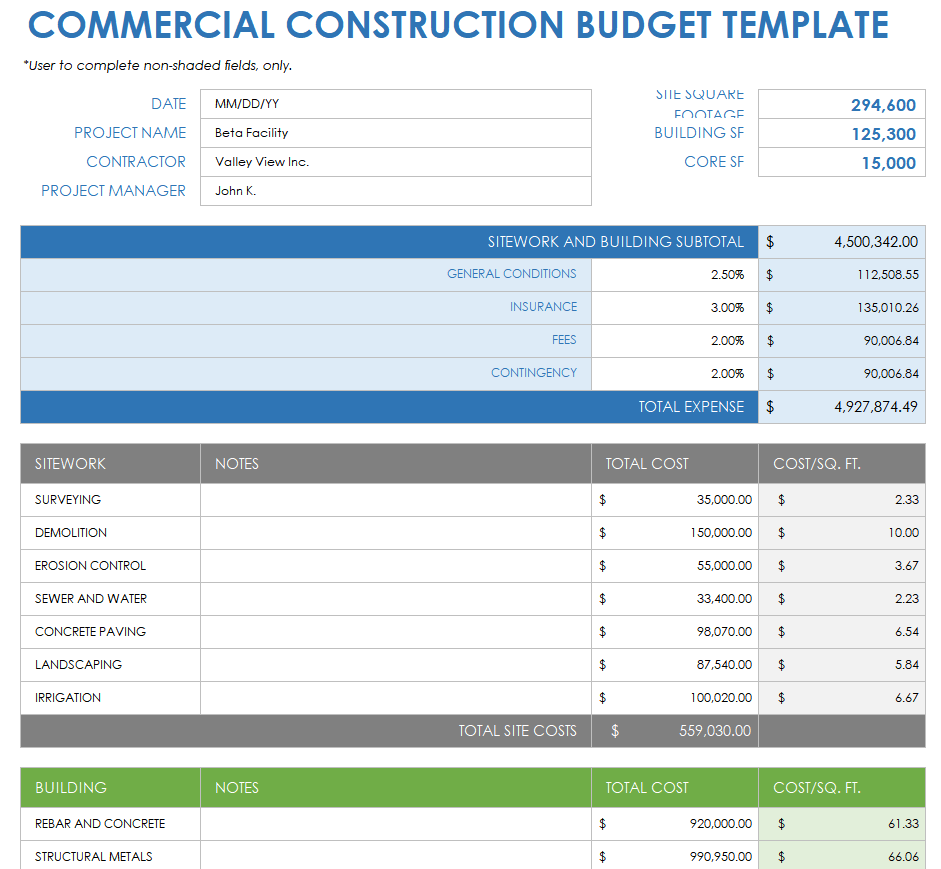
Task: Select the Project Name field 'Beta Facility'
Action: click(395, 133)
